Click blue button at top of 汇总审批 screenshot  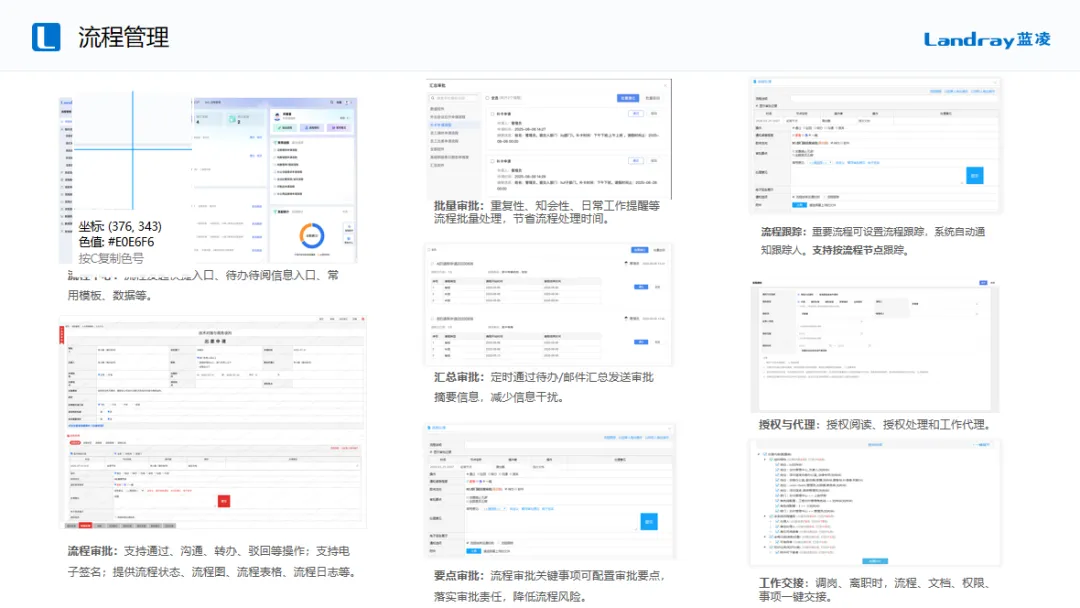639,249
